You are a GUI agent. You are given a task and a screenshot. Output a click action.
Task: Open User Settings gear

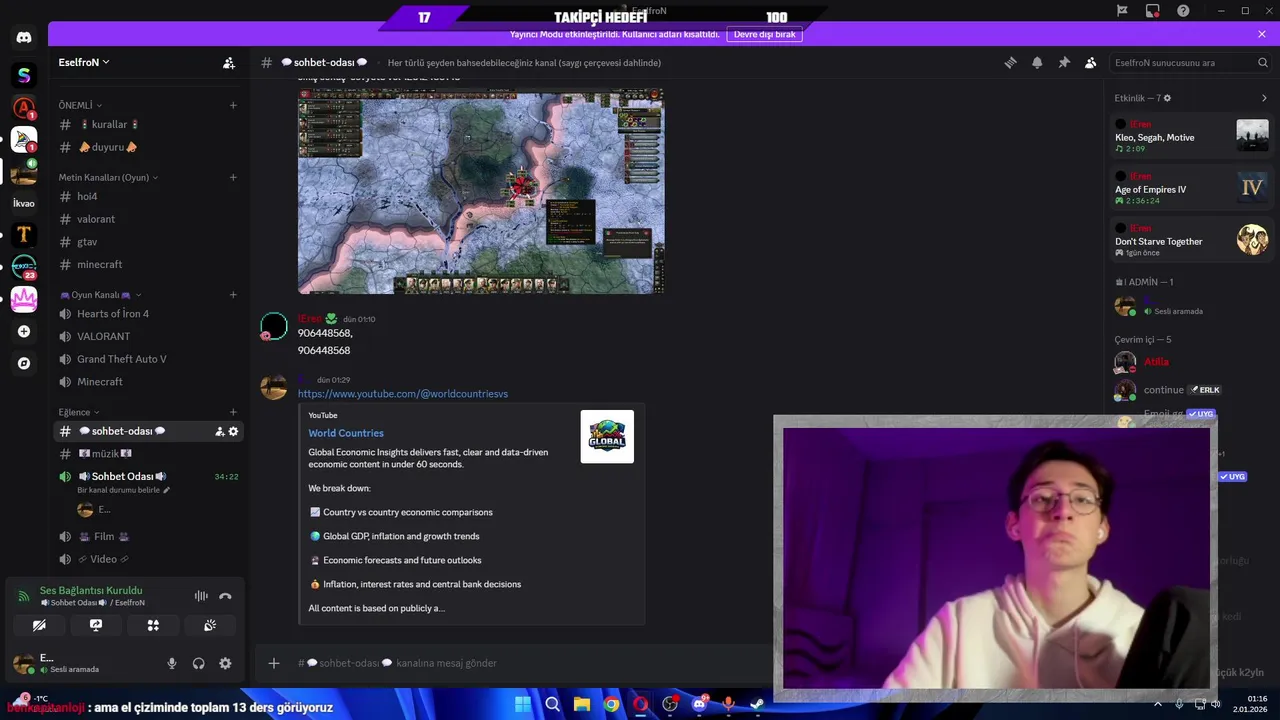click(x=225, y=663)
